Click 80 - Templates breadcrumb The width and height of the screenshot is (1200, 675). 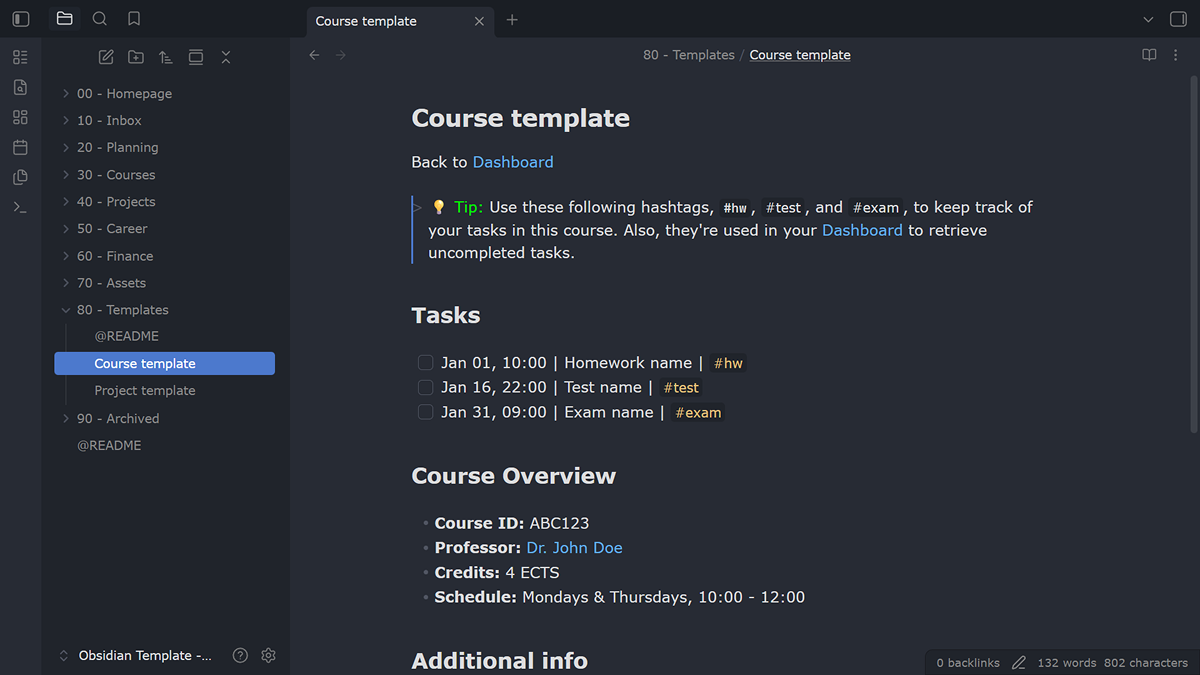(x=689, y=55)
